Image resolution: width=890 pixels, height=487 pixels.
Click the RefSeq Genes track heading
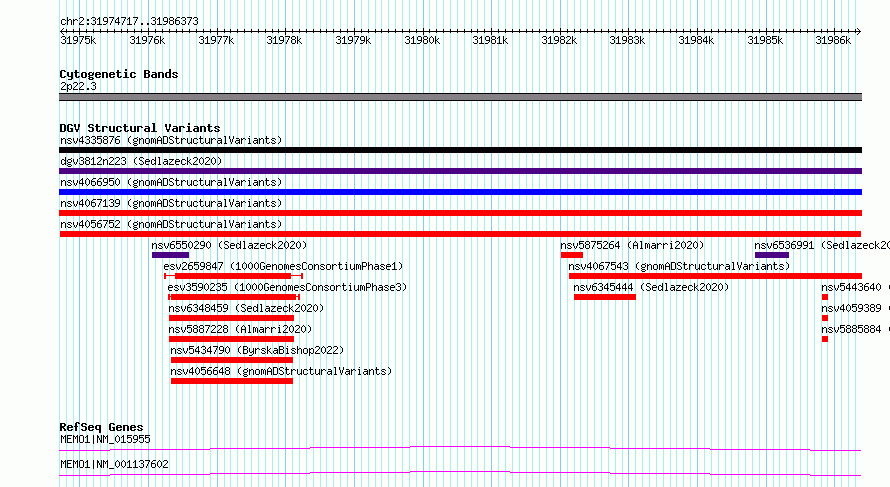pos(101,427)
